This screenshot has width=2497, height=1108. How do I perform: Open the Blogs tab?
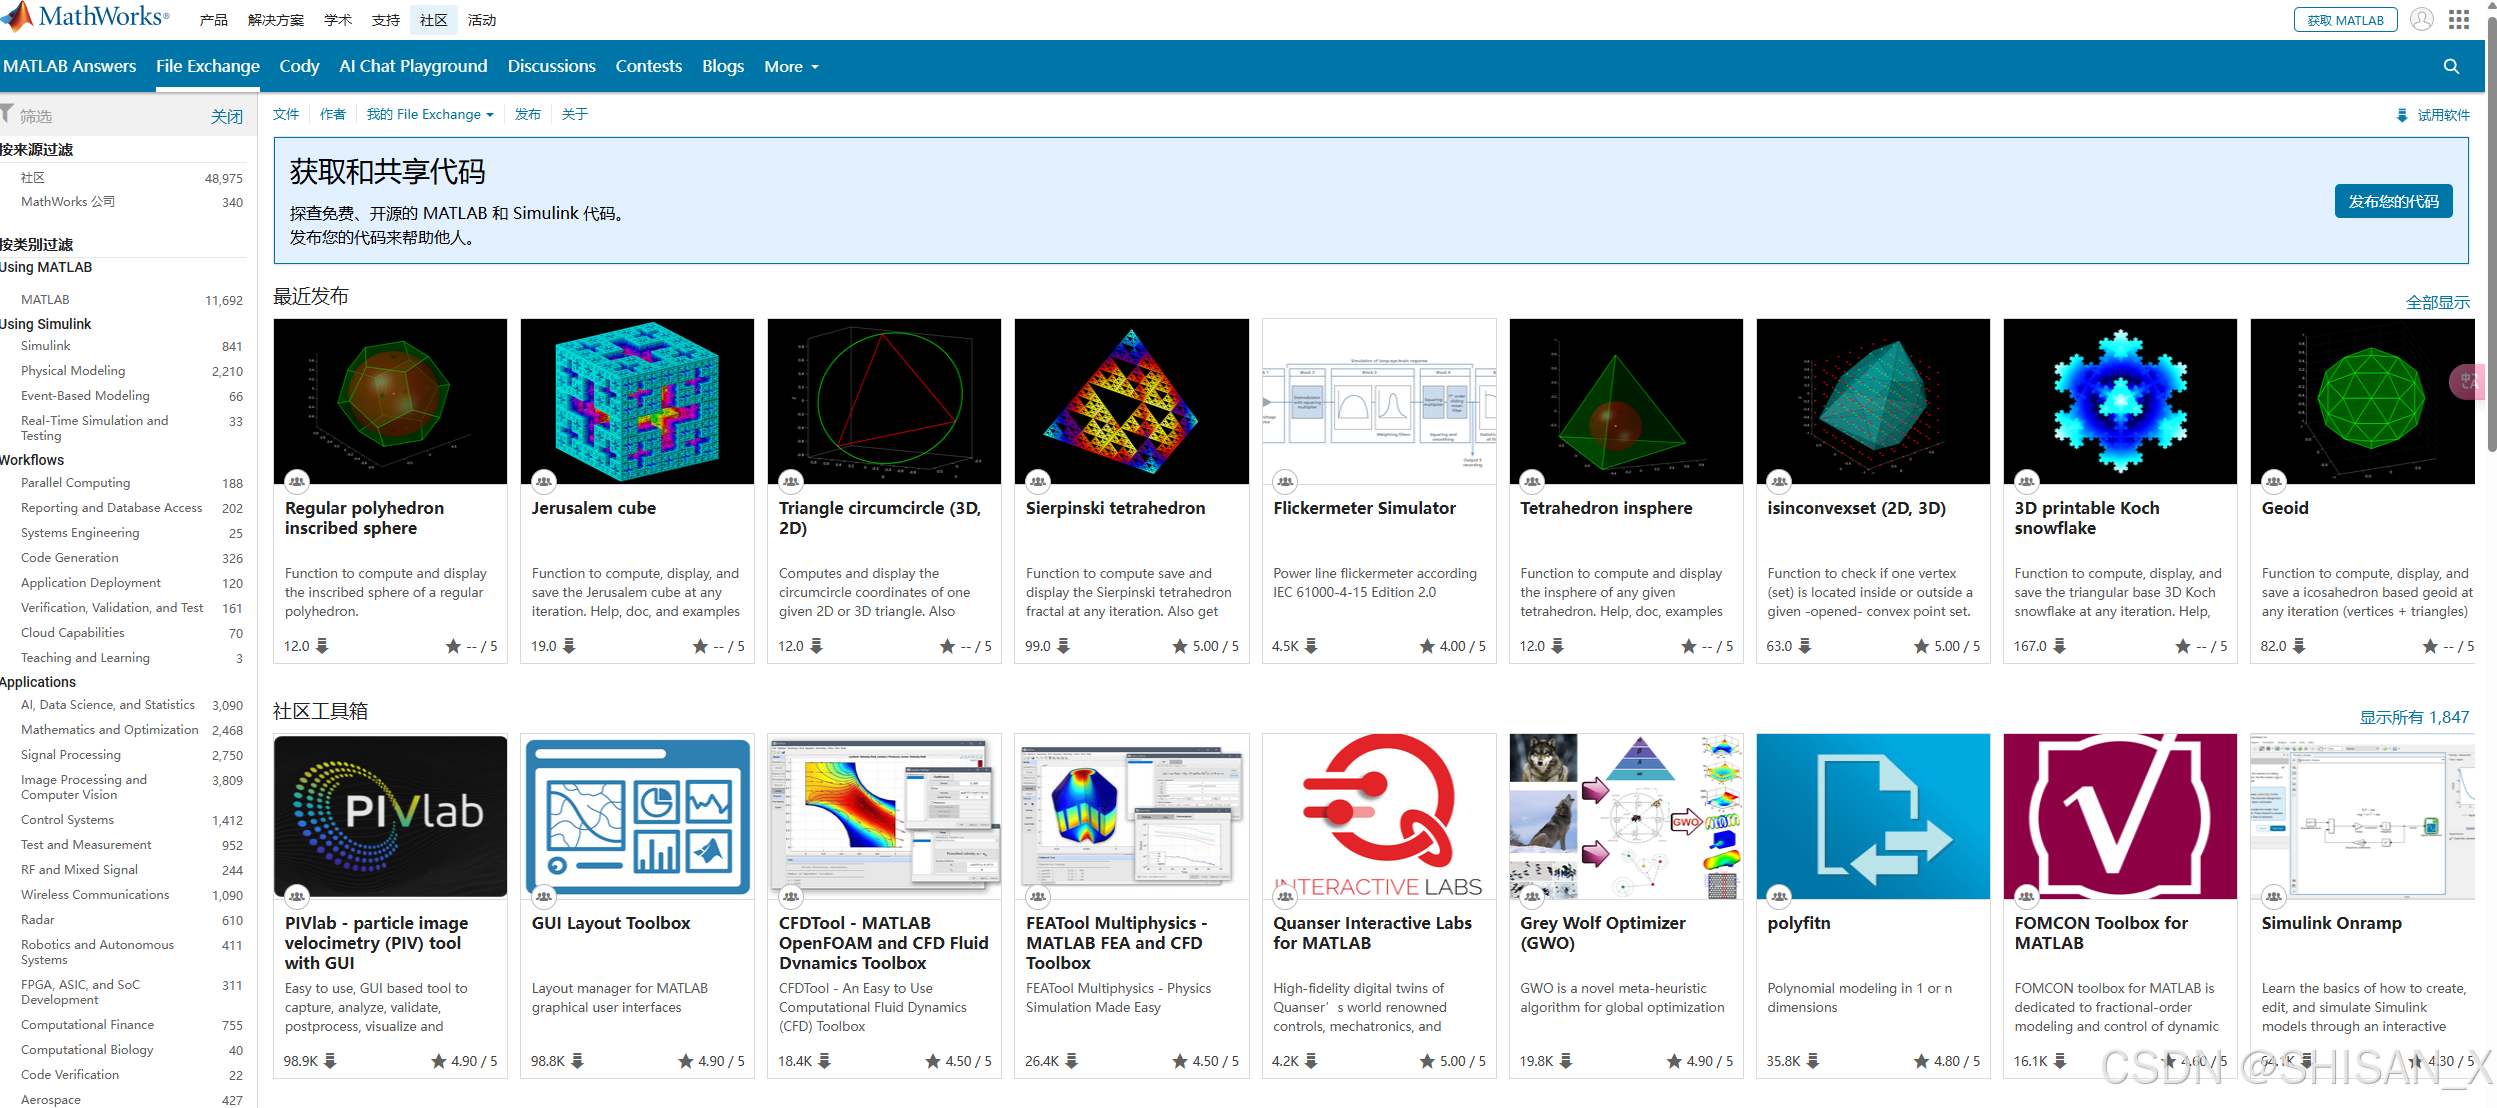(x=722, y=66)
